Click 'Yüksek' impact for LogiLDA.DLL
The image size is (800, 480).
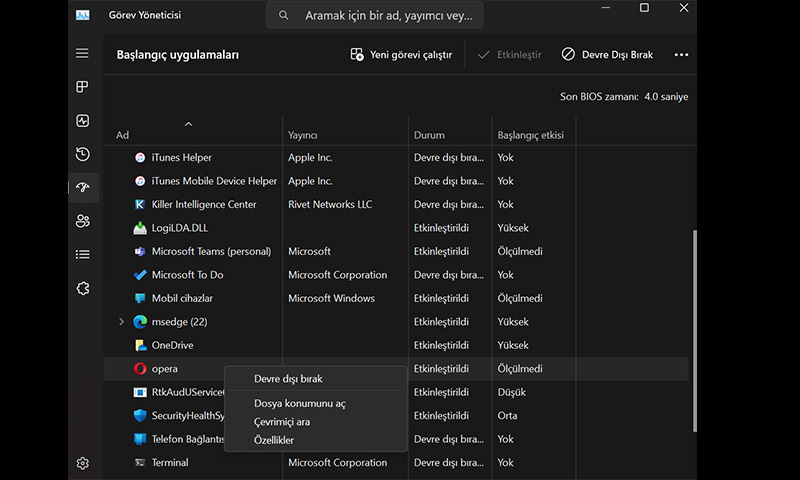click(x=513, y=228)
